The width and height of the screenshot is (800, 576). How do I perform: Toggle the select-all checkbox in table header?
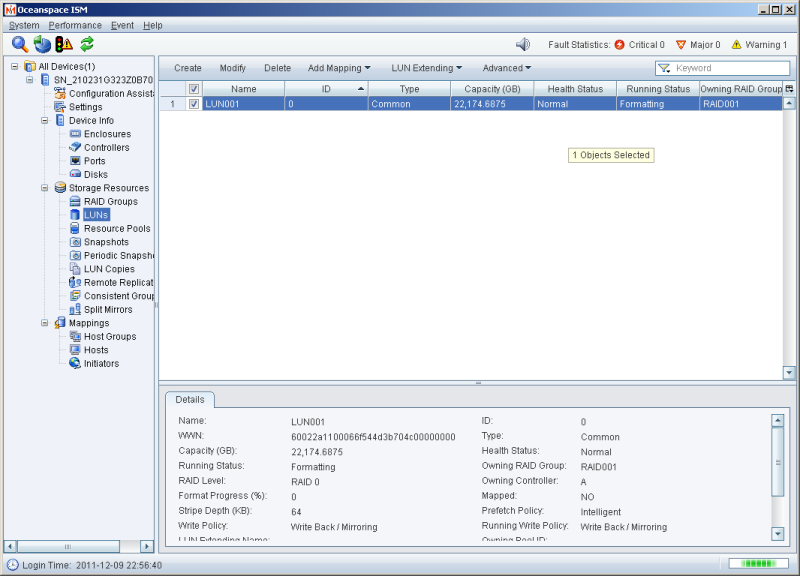(x=194, y=89)
